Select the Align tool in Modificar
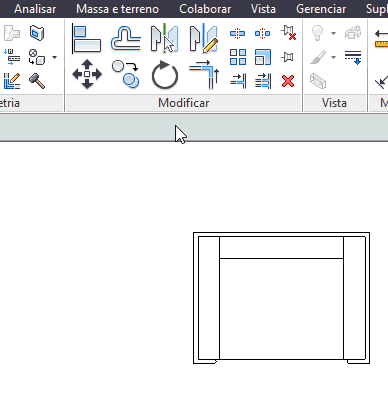The height and width of the screenshot is (416, 388). [87, 39]
